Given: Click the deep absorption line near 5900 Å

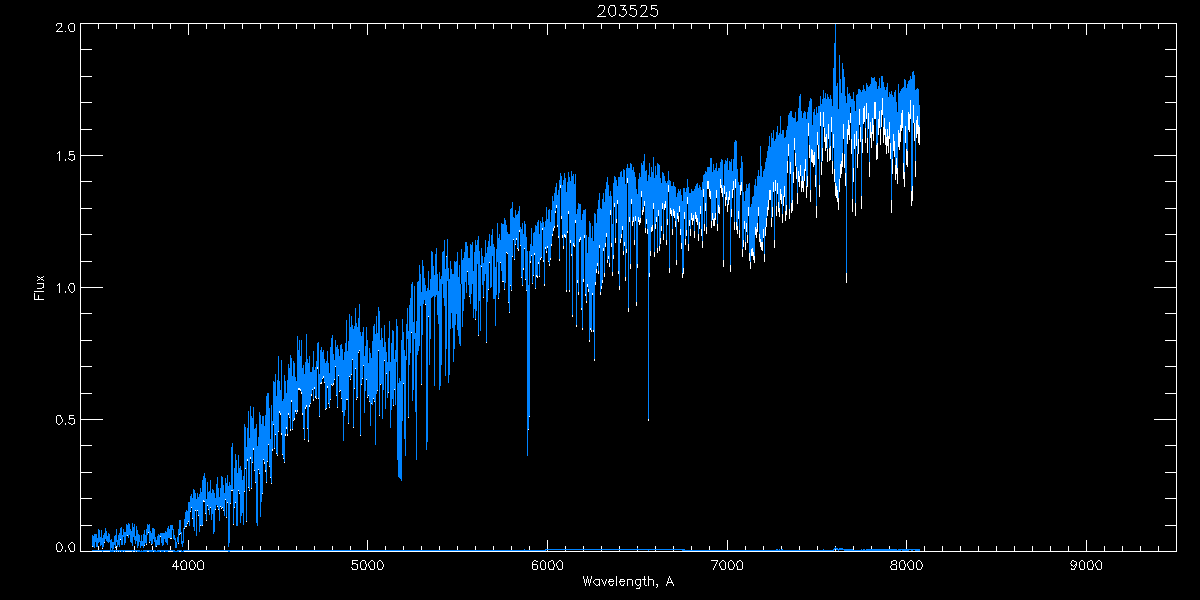Looking at the screenshot, I should [x=528, y=452].
